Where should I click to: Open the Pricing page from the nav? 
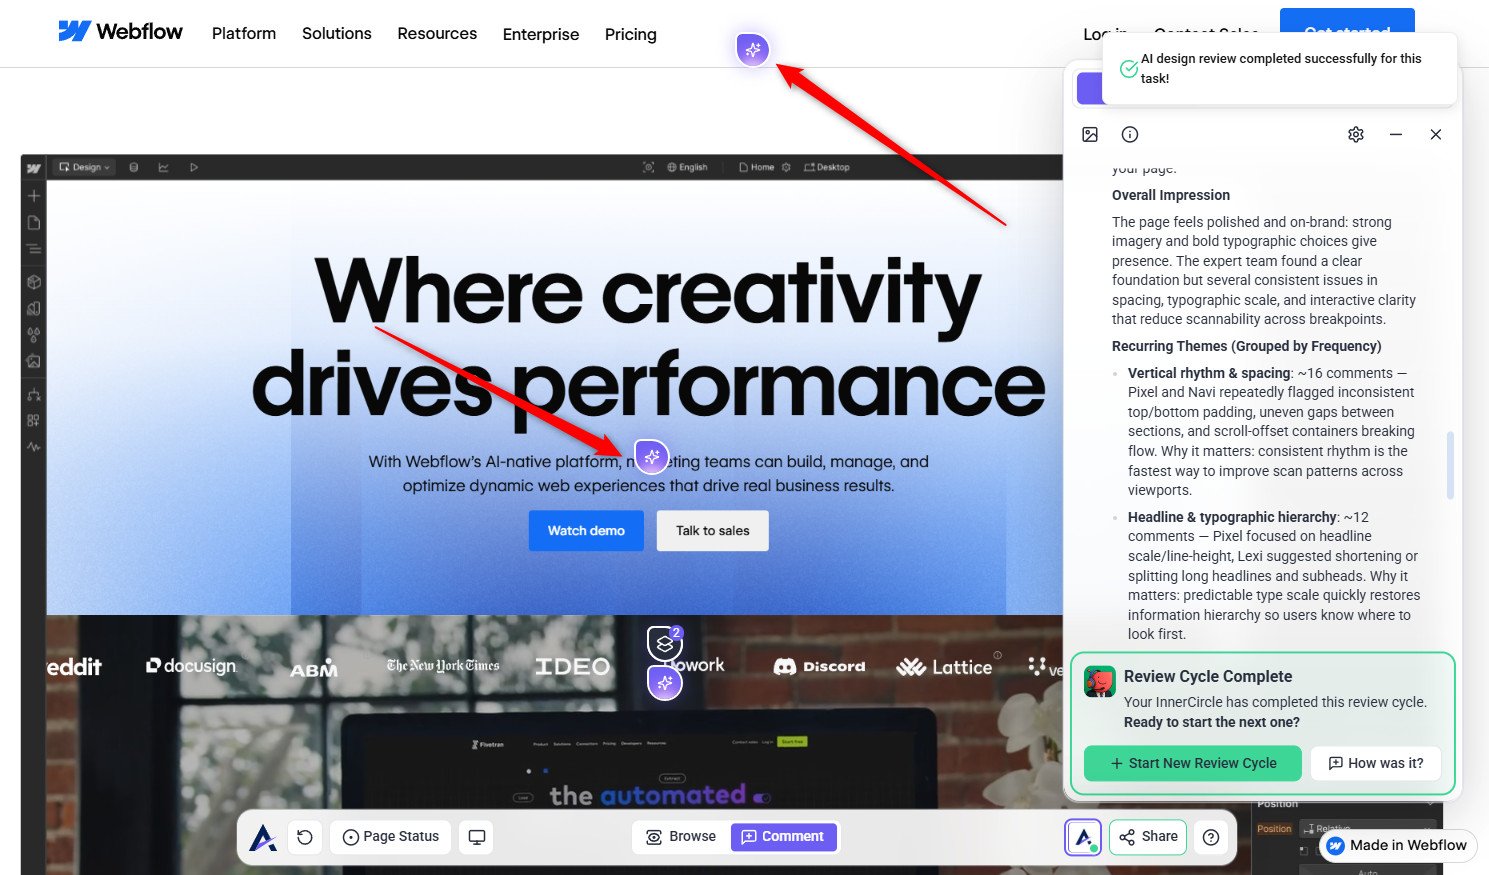630,34
